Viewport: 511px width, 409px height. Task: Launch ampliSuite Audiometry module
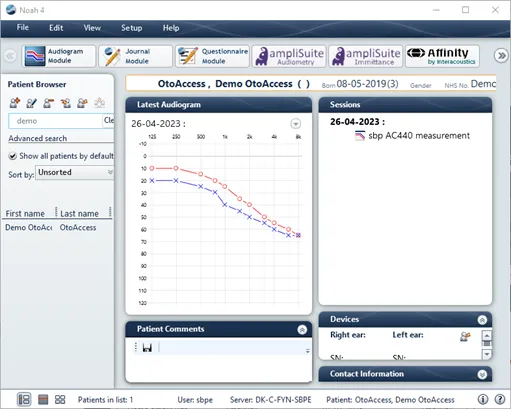click(x=289, y=56)
